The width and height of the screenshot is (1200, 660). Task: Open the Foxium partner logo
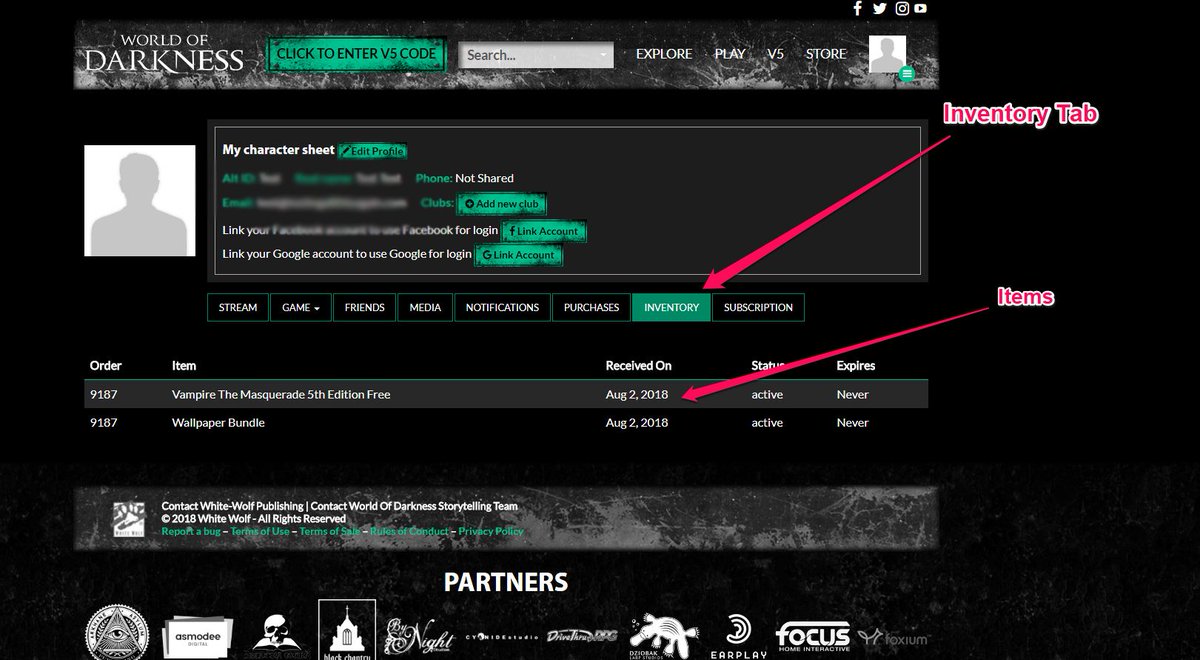coord(894,638)
